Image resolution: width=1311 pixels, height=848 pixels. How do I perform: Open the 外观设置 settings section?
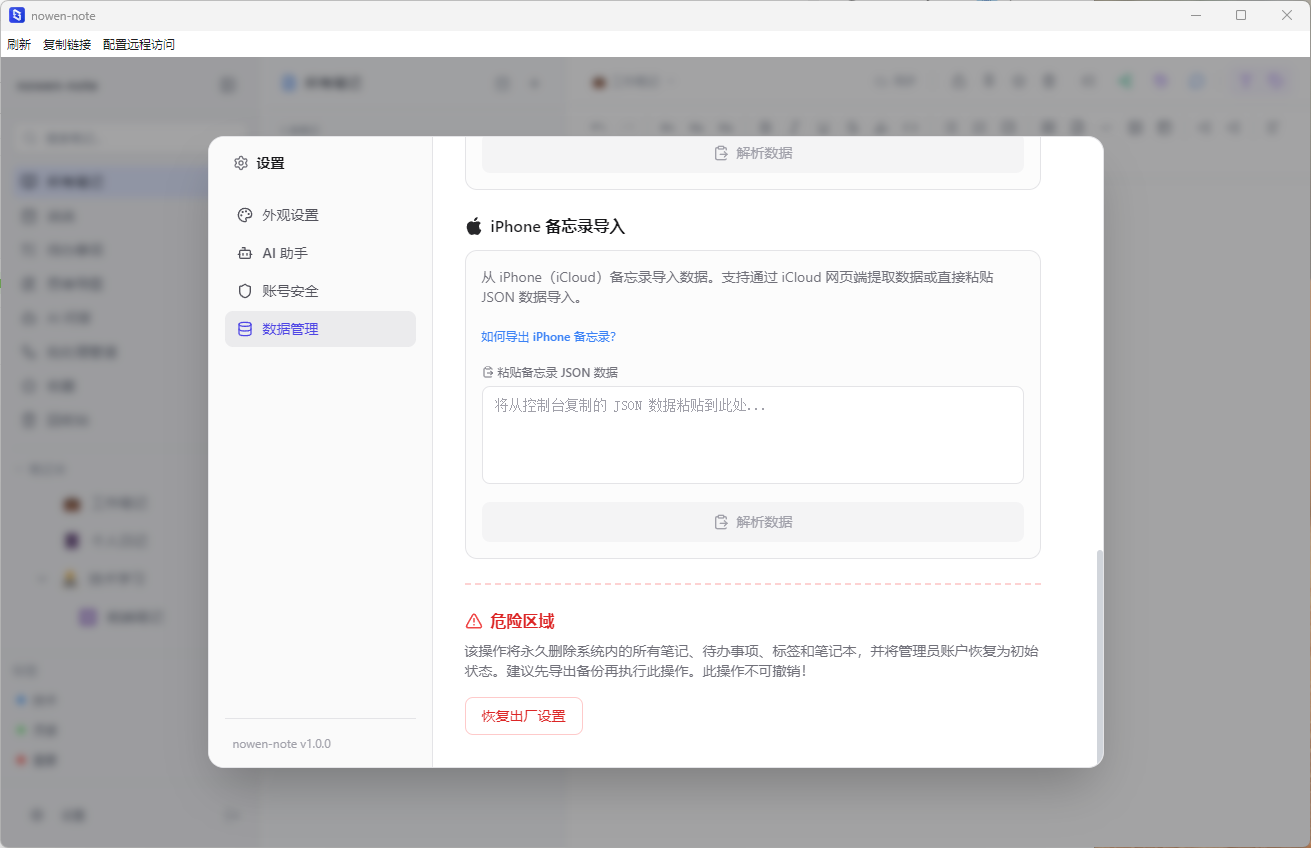click(320, 215)
